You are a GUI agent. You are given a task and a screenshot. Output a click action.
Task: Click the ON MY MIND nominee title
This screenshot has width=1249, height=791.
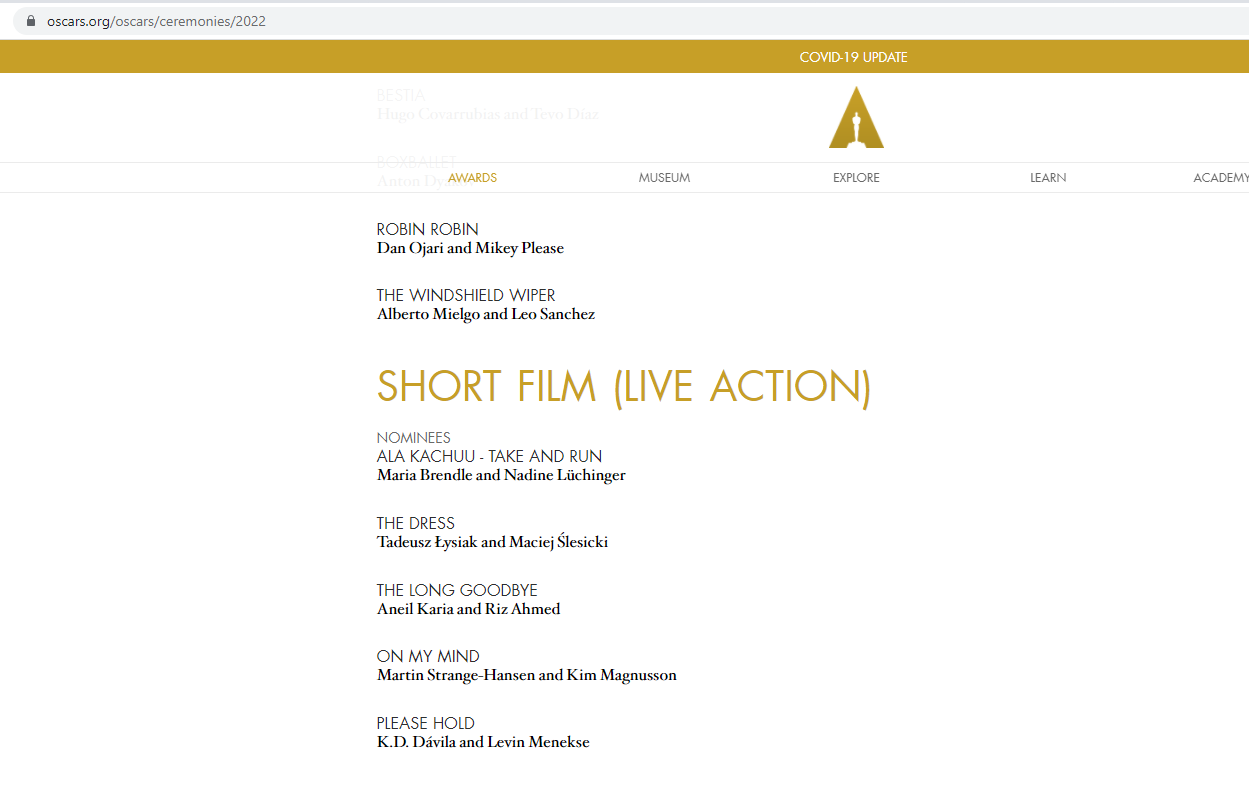428,656
